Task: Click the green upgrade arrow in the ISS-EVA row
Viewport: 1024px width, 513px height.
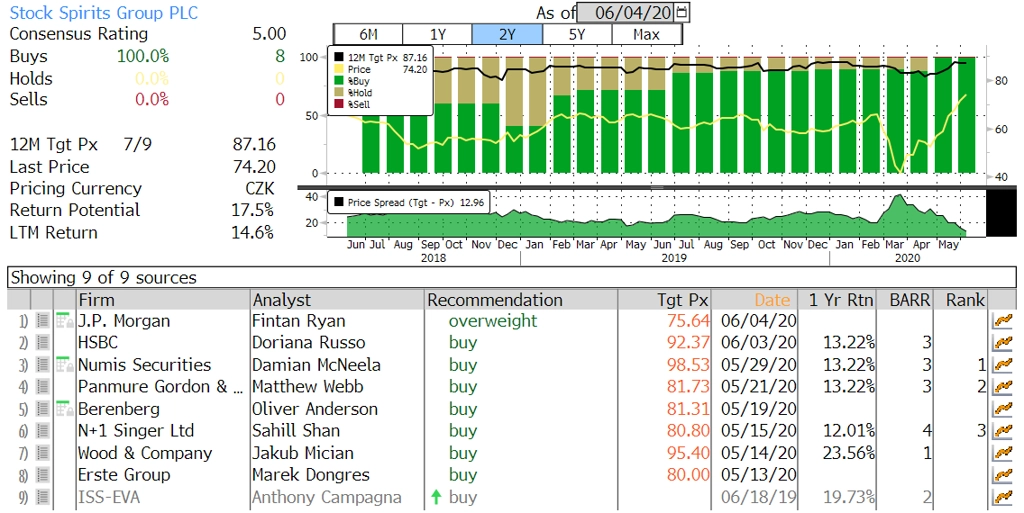Action: click(x=436, y=497)
